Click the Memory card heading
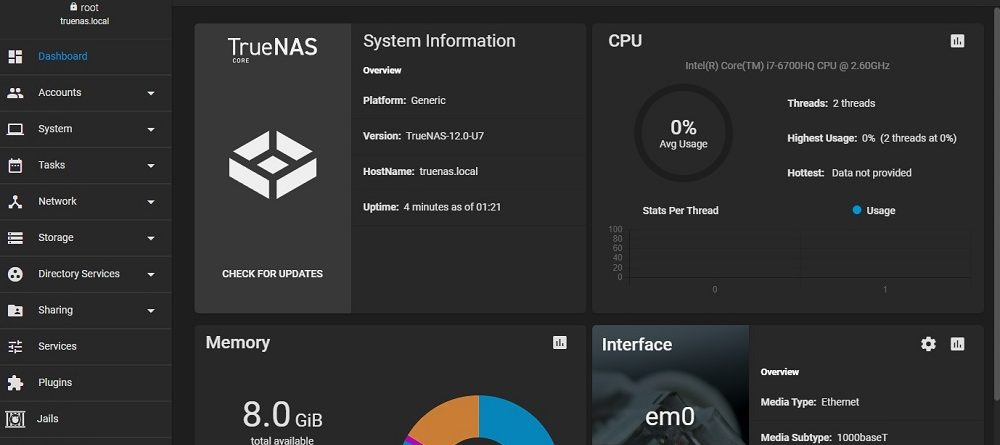This screenshot has height=445, width=1000. pyautogui.click(x=237, y=342)
